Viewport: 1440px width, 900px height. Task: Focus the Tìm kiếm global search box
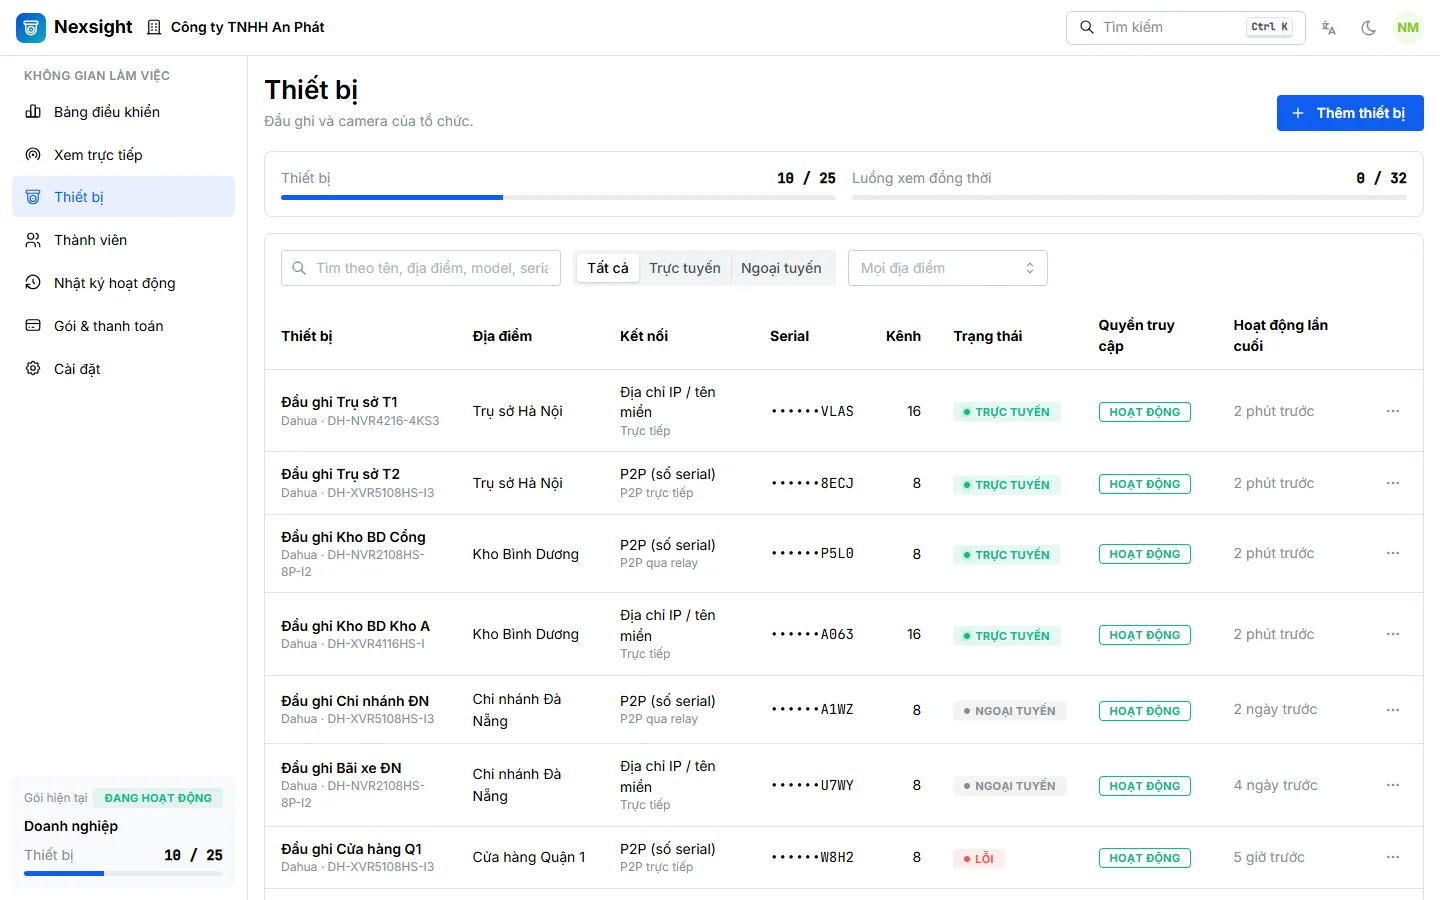tap(1186, 28)
